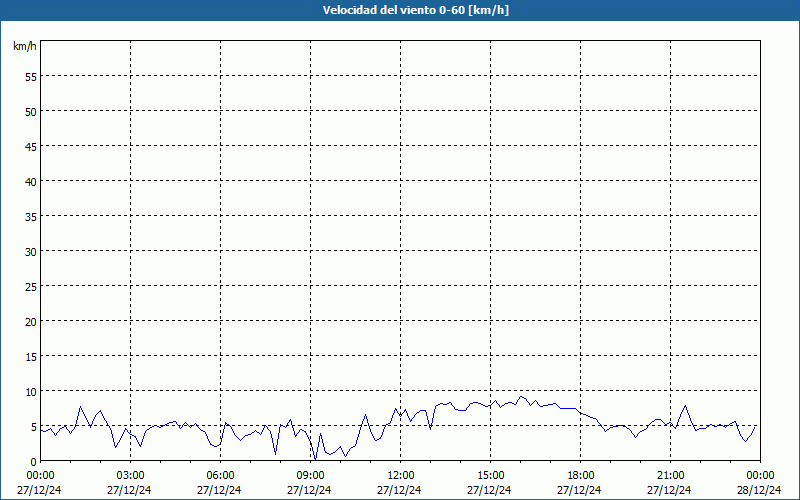This screenshot has width=800, height=500.
Task: Click the "27/12/24" date under 15:00
Action: pyautogui.click(x=489, y=490)
